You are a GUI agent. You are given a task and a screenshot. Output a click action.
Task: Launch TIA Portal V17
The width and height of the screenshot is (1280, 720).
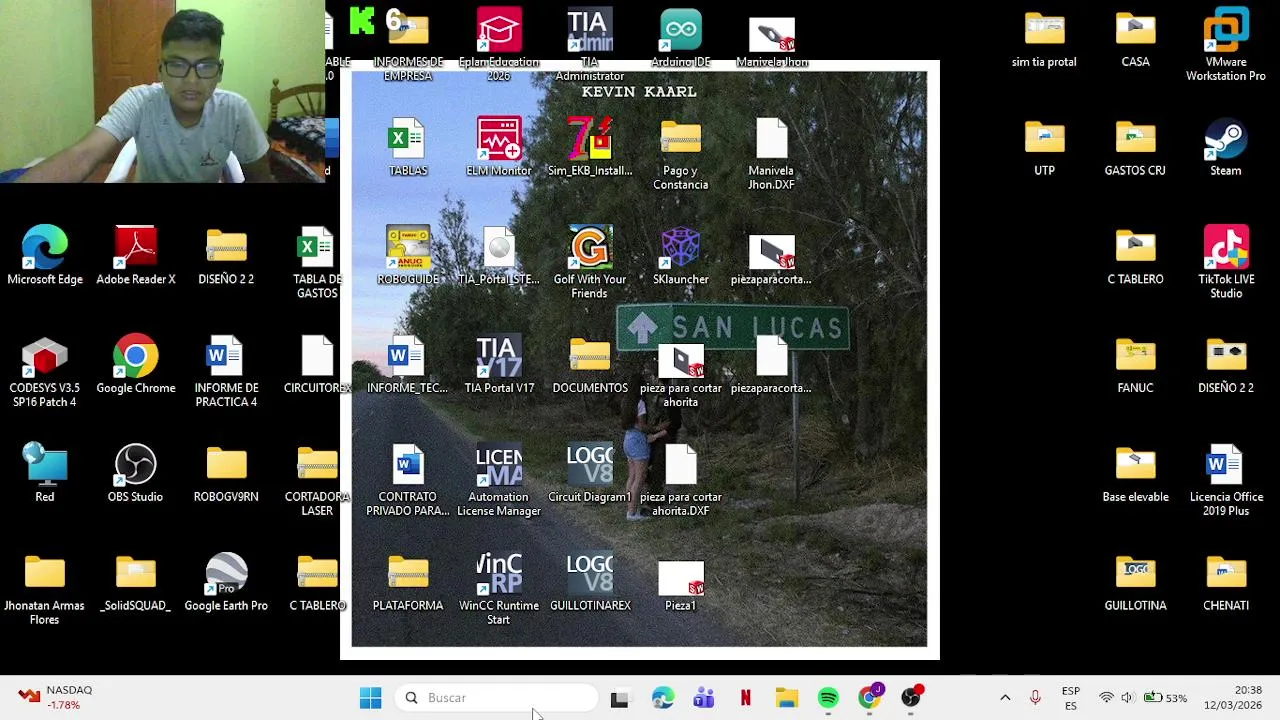[x=499, y=365]
